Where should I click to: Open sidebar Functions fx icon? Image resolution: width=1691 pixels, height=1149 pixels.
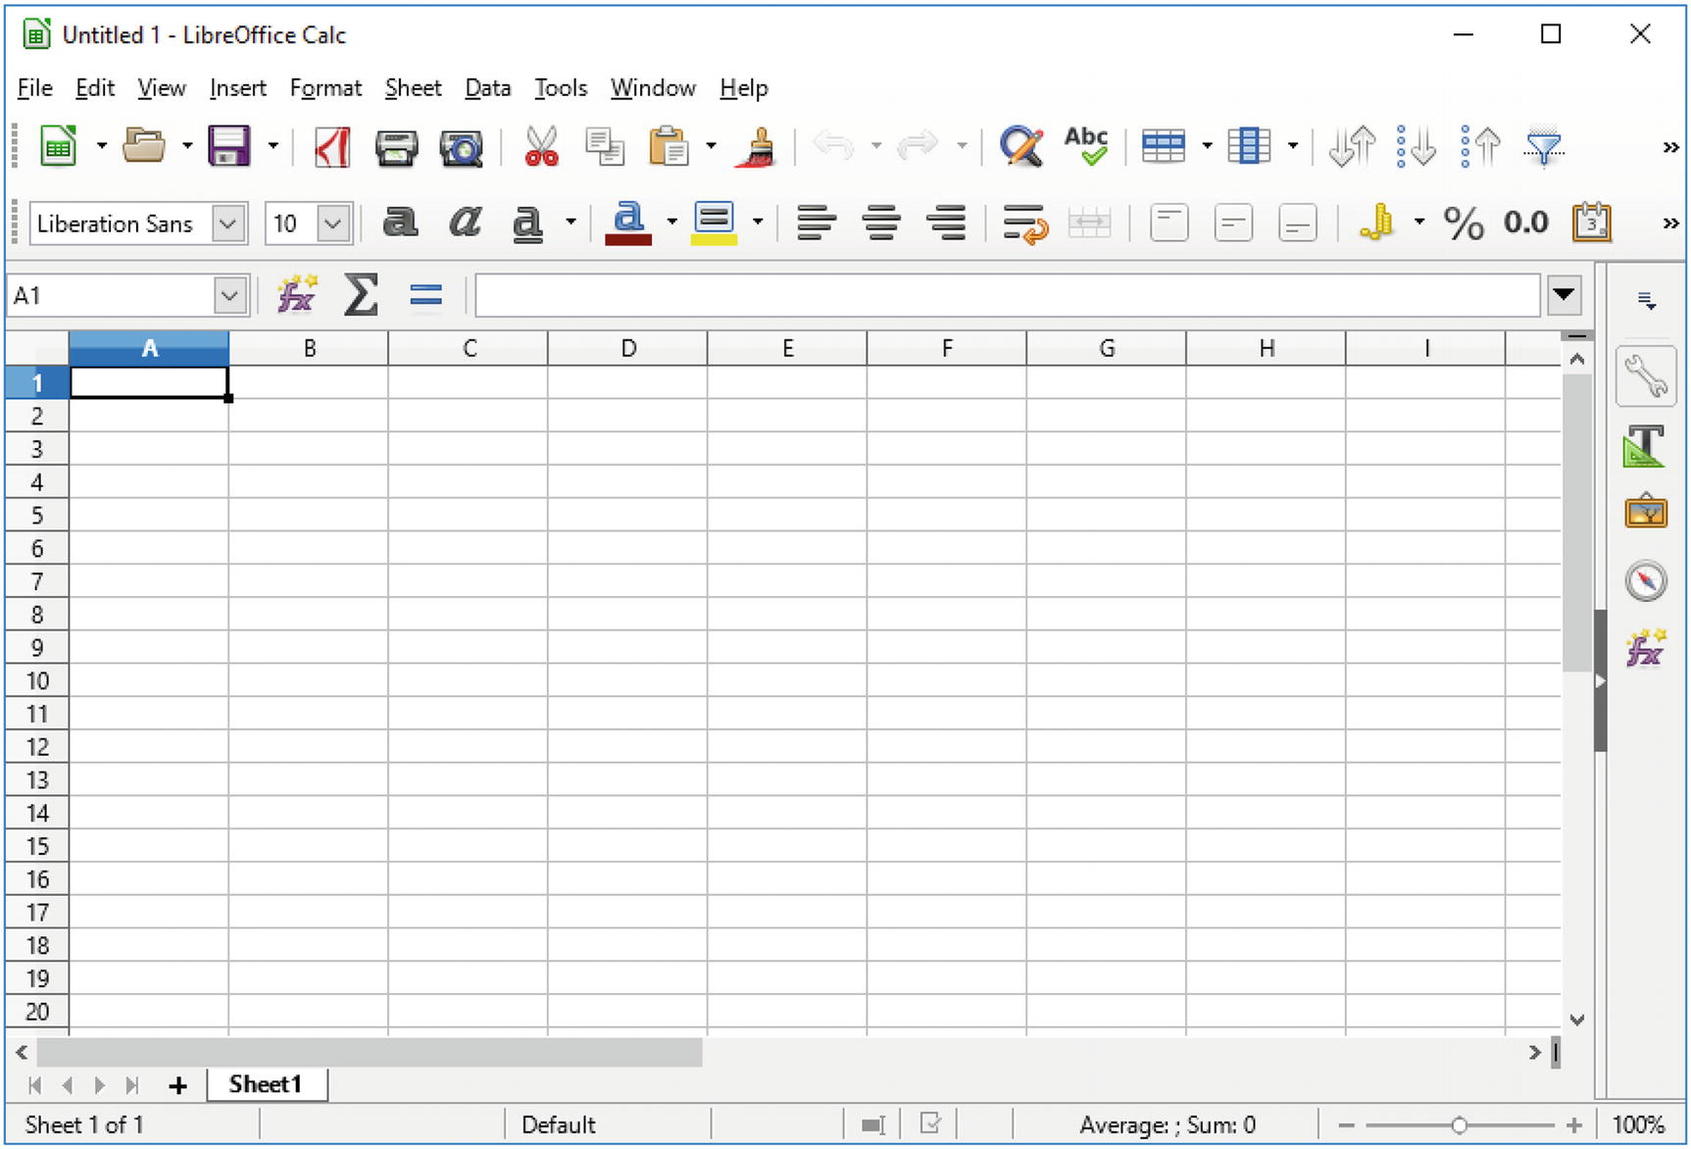[x=1646, y=648]
